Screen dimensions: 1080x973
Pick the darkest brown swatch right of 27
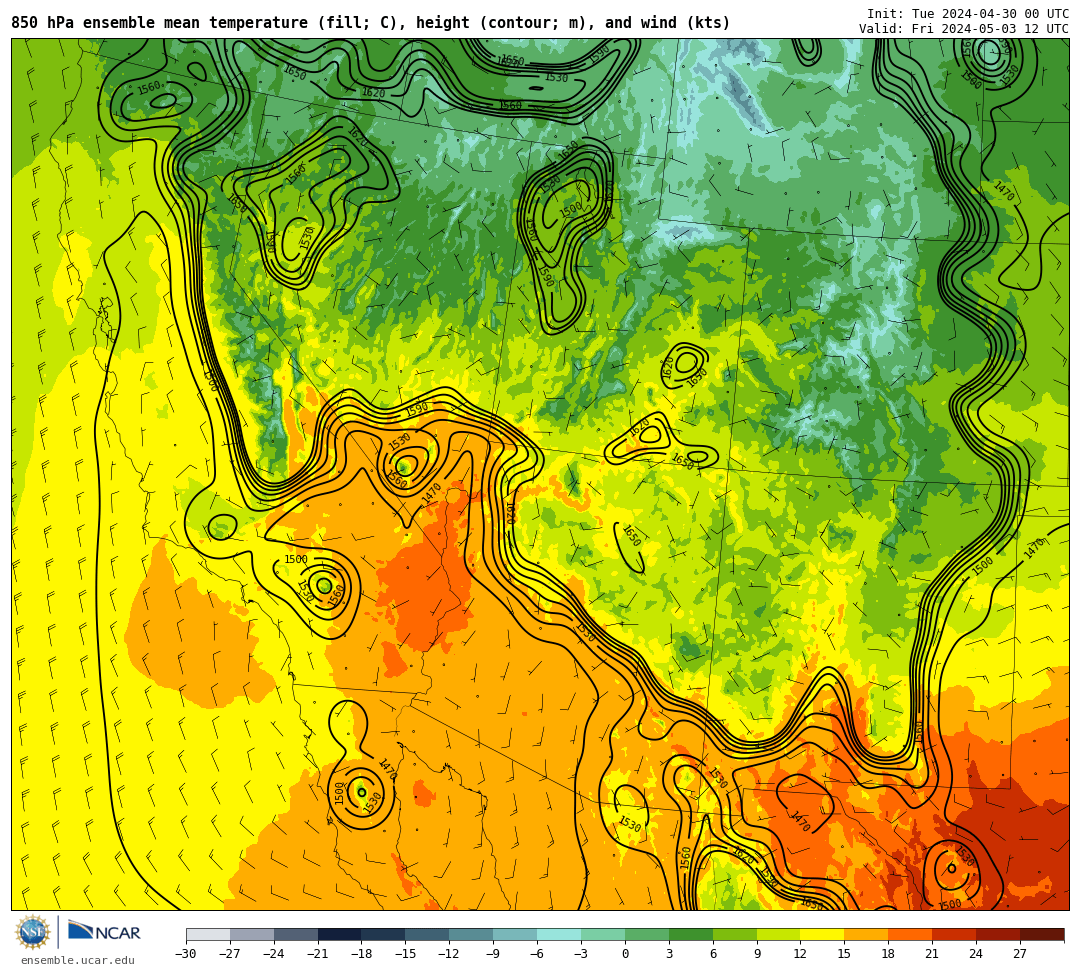tap(1043, 934)
